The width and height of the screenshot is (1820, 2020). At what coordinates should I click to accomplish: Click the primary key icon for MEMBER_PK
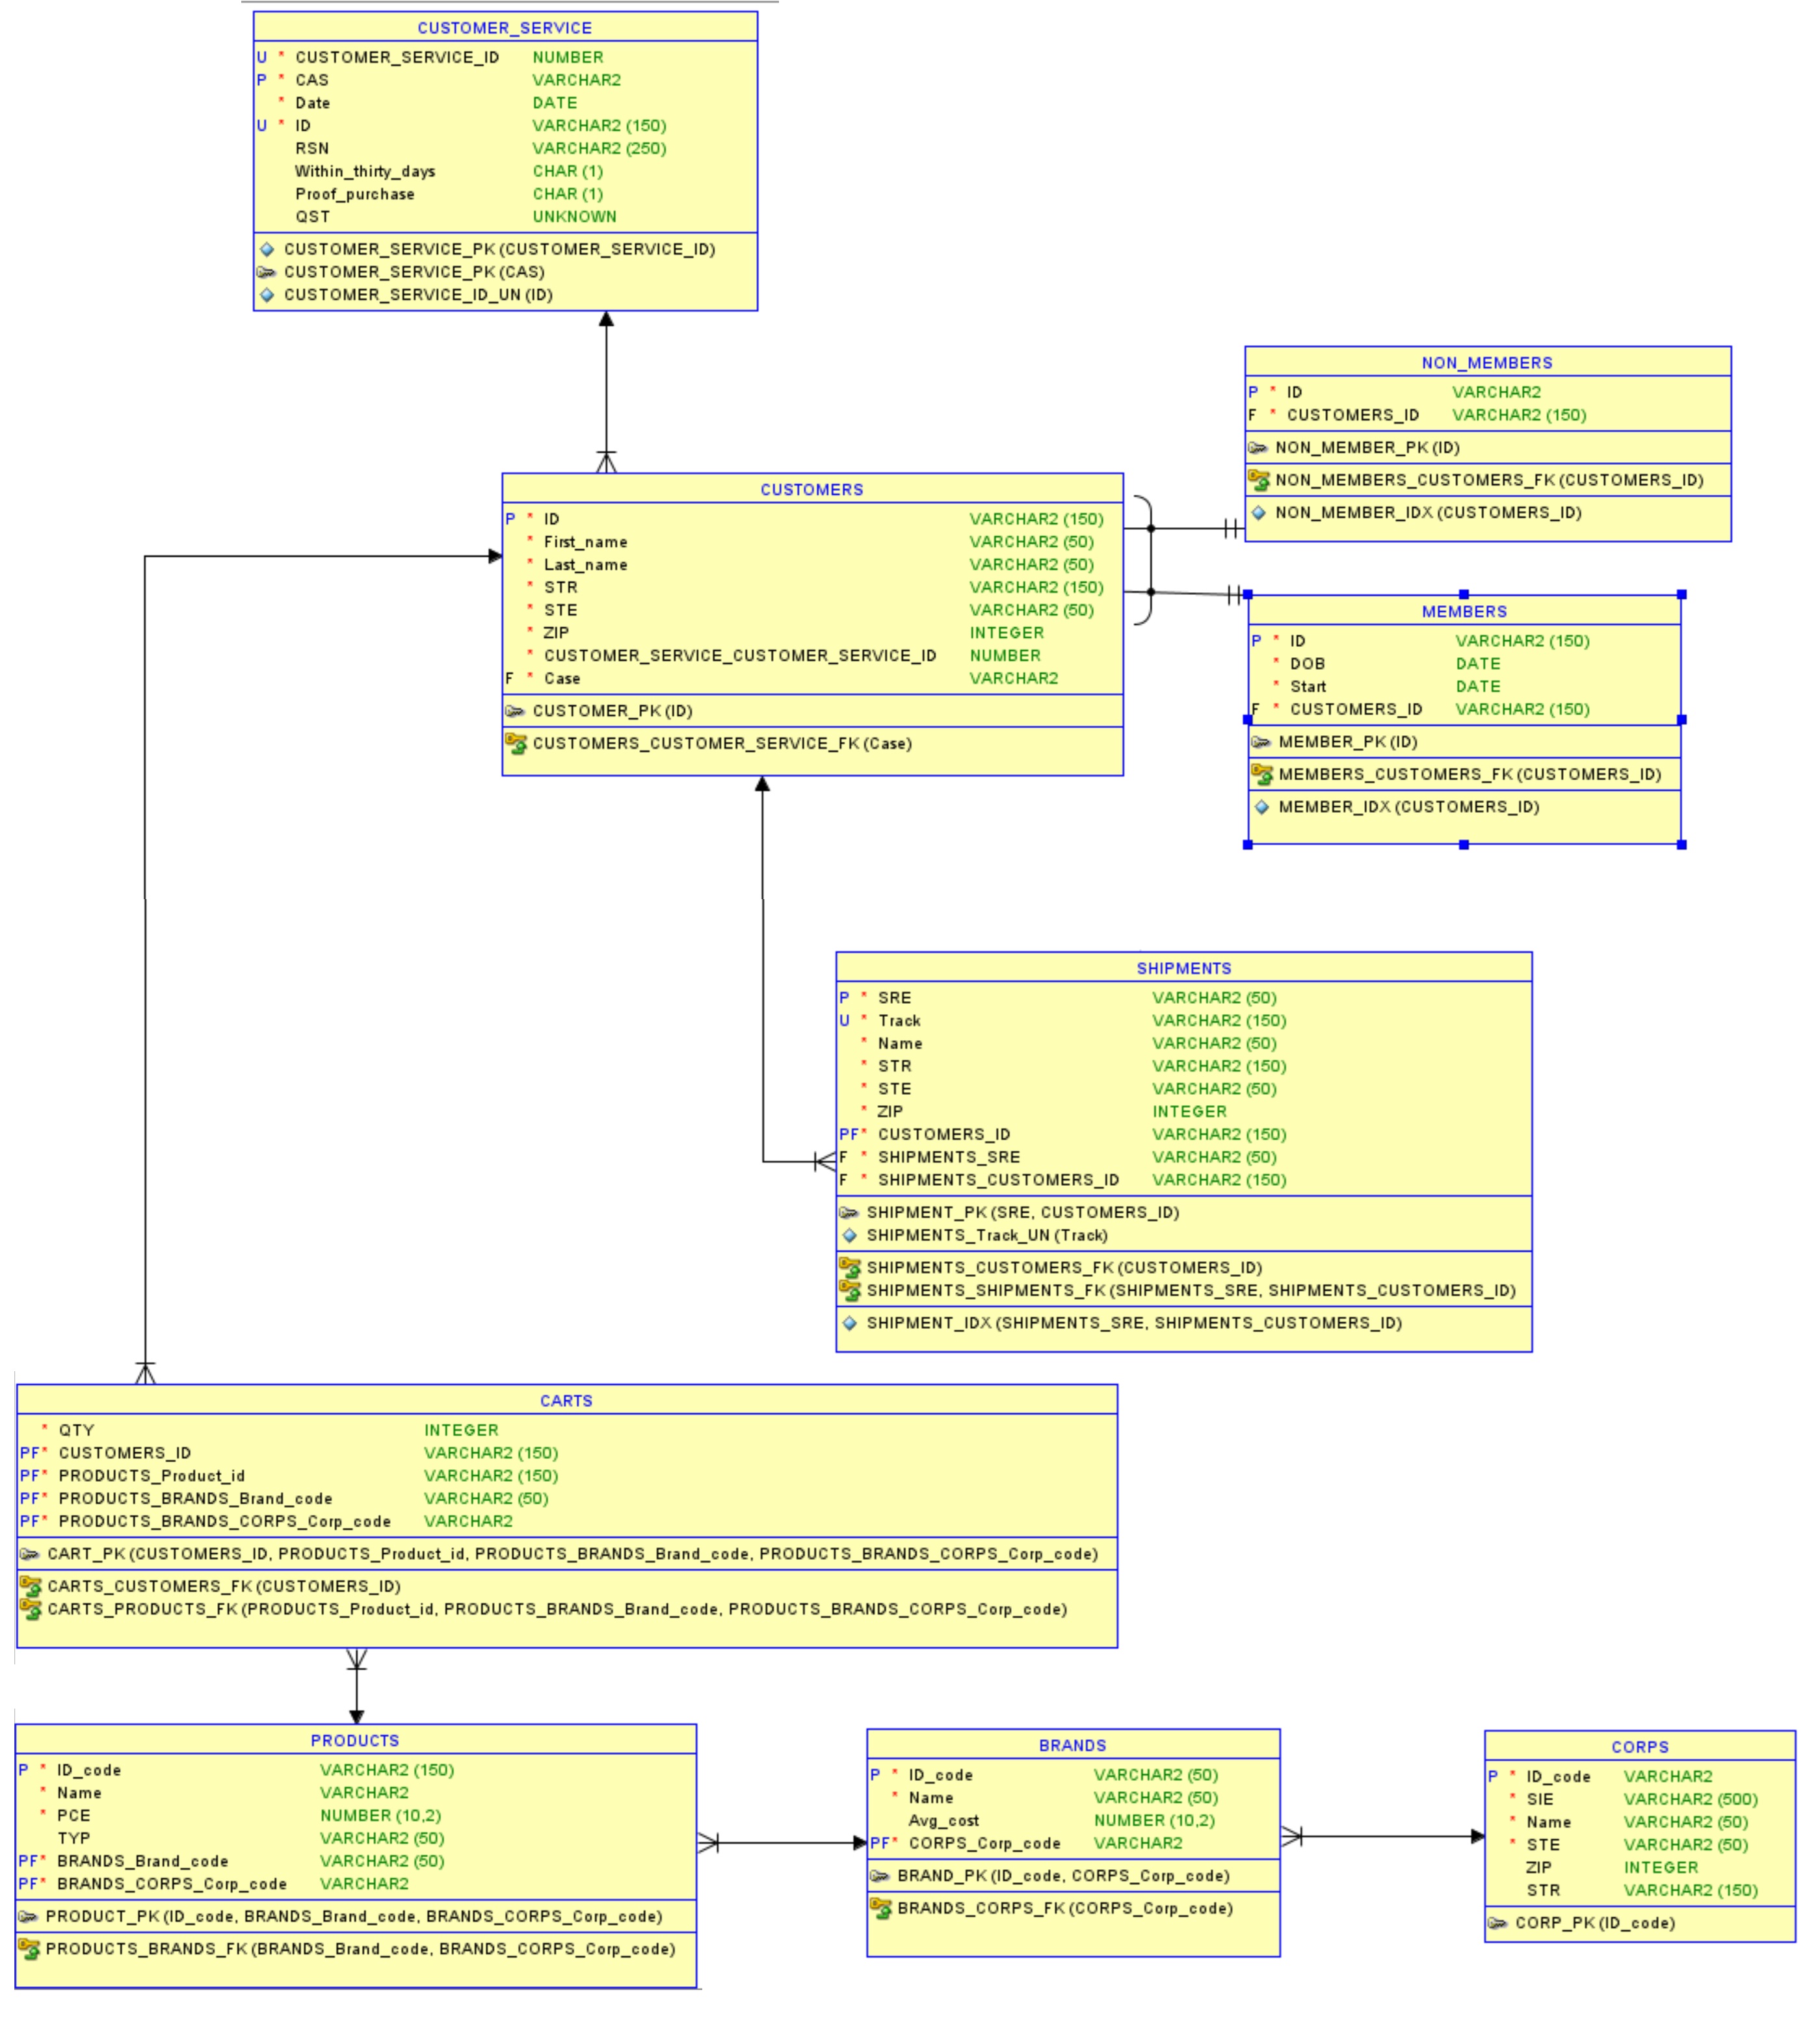pos(1261,742)
